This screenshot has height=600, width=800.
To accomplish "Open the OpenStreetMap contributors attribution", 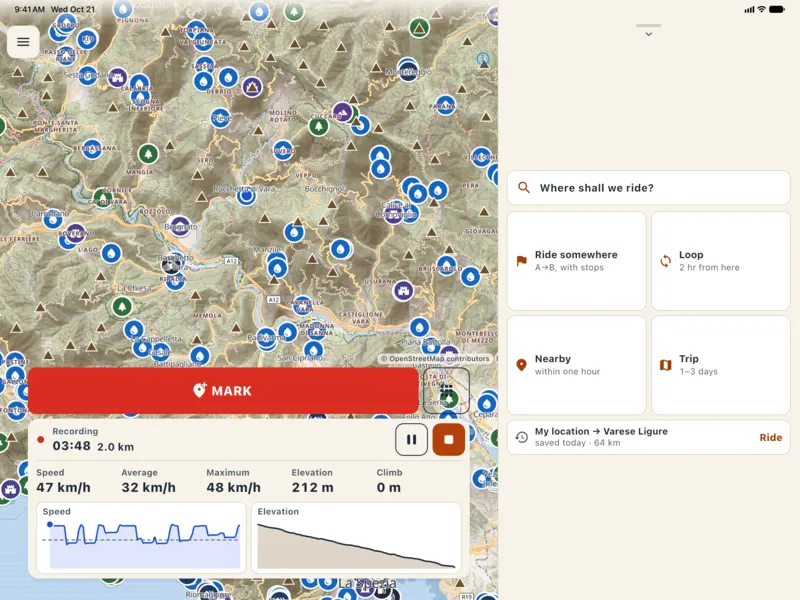I will click(435, 359).
